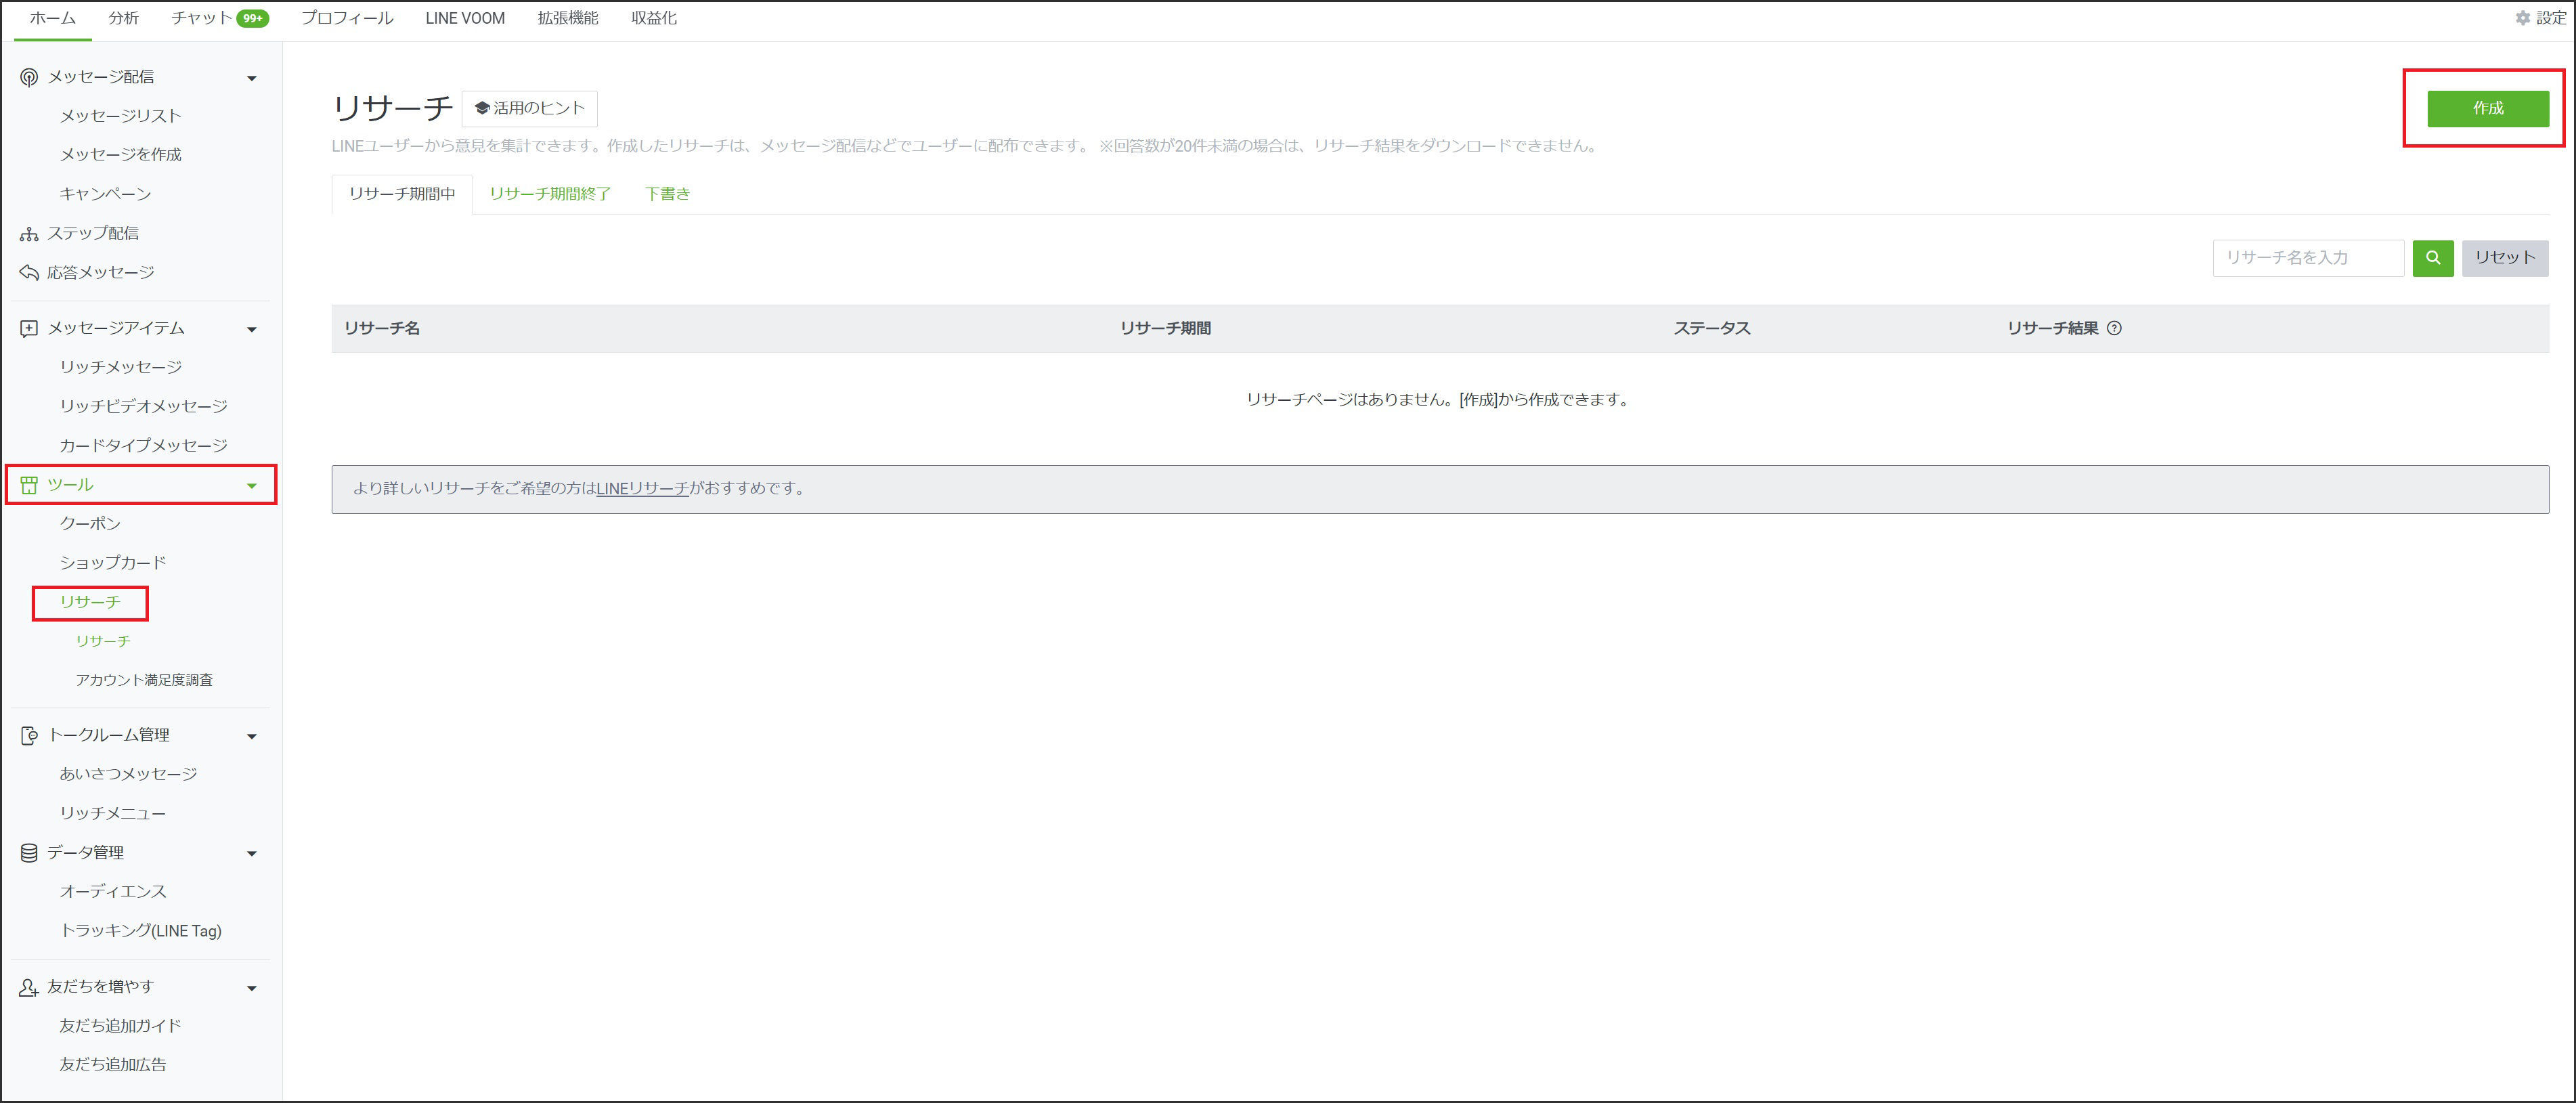Click the リサーチ名を入力 search field

(2308, 257)
